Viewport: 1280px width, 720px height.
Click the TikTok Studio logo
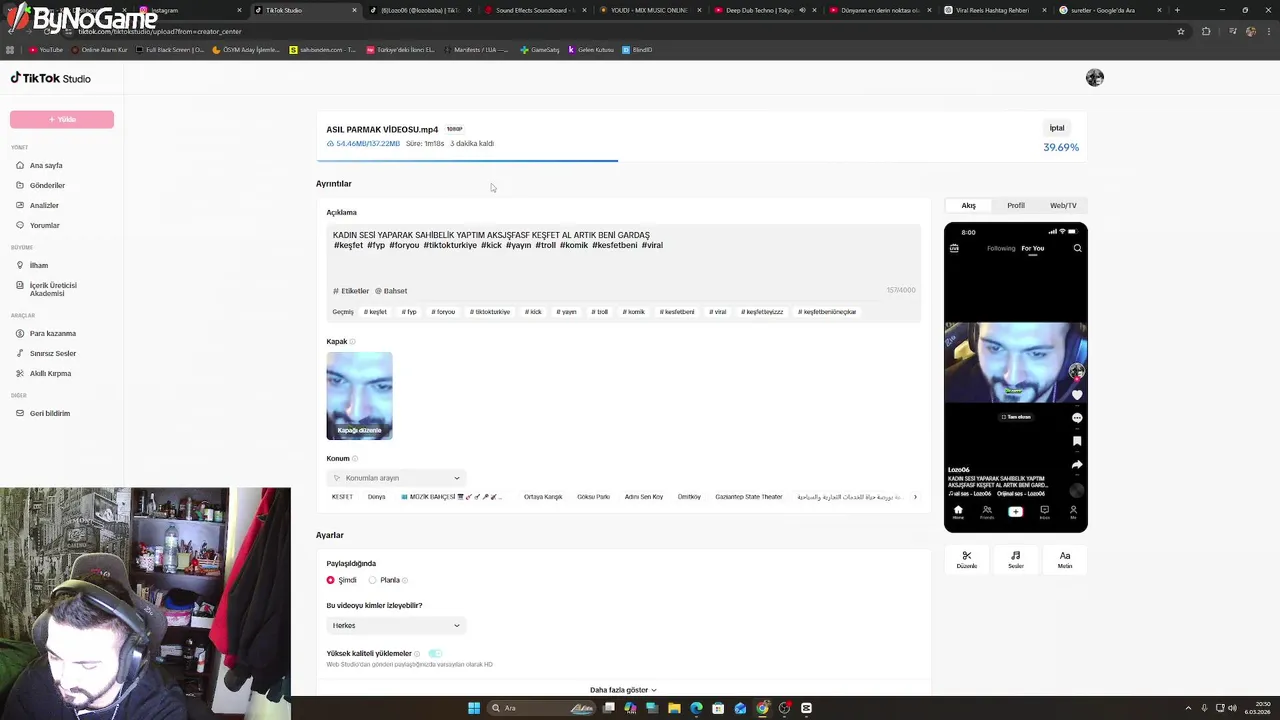(50, 78)
